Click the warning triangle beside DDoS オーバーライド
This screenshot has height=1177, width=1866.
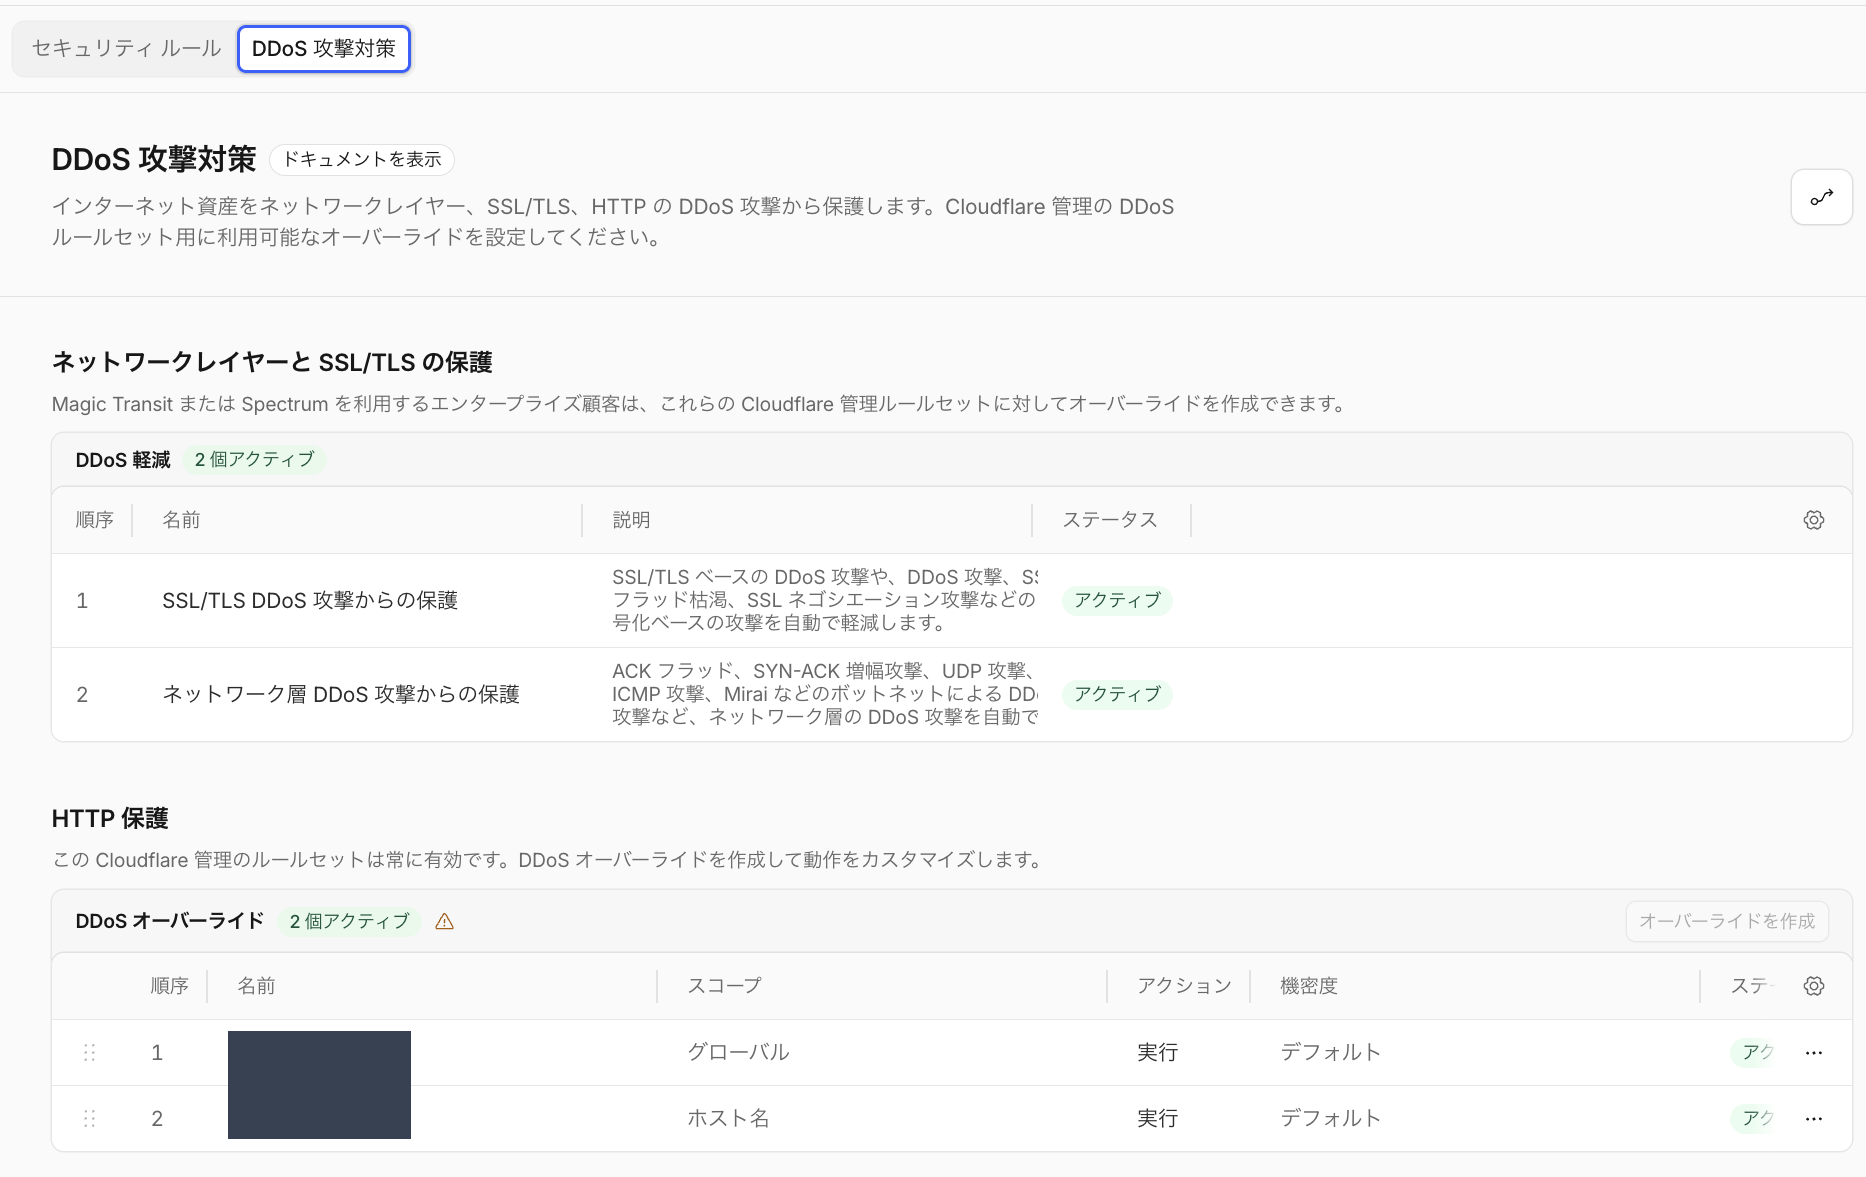445,921
